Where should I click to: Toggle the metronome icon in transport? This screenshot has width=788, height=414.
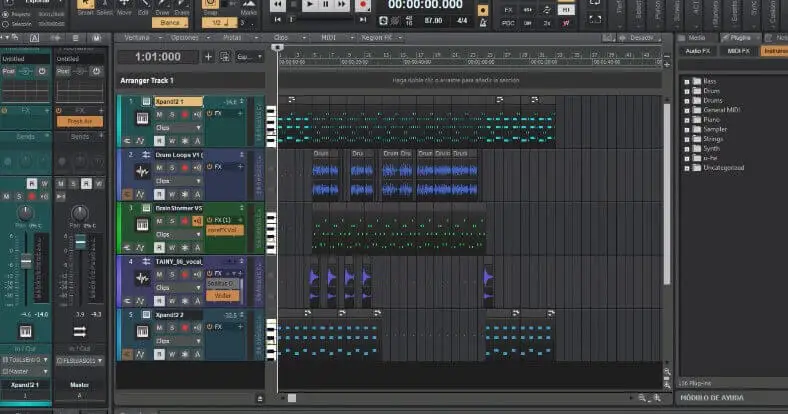pyautogui.click(x=483, y=22)
